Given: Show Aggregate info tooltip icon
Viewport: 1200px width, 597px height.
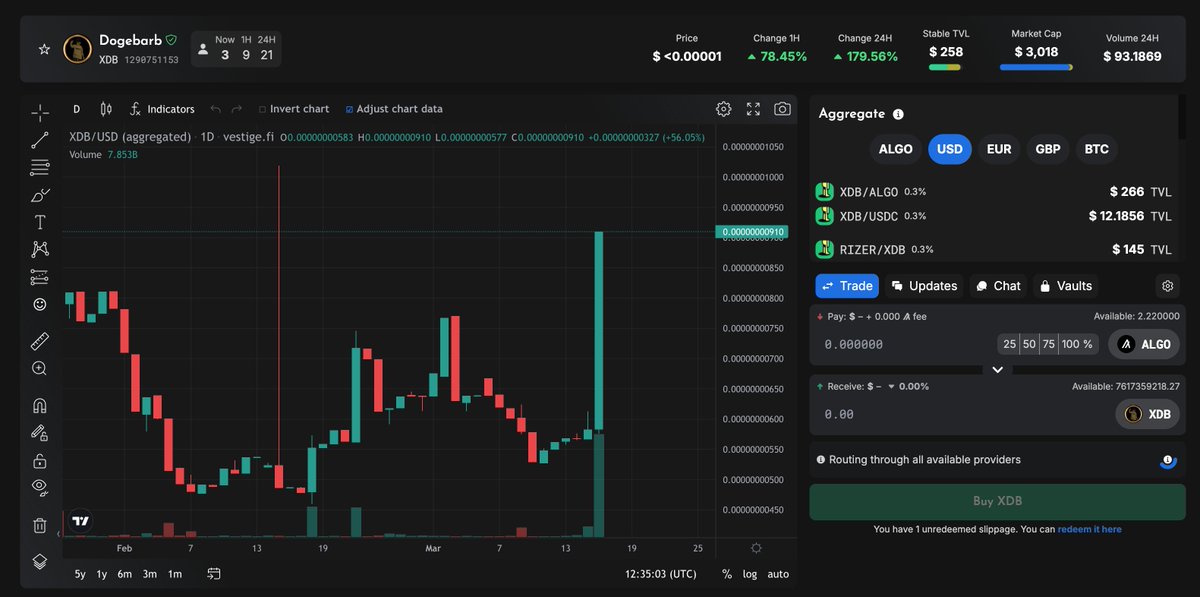Looking at the screenshot, I should coord(898,115).
